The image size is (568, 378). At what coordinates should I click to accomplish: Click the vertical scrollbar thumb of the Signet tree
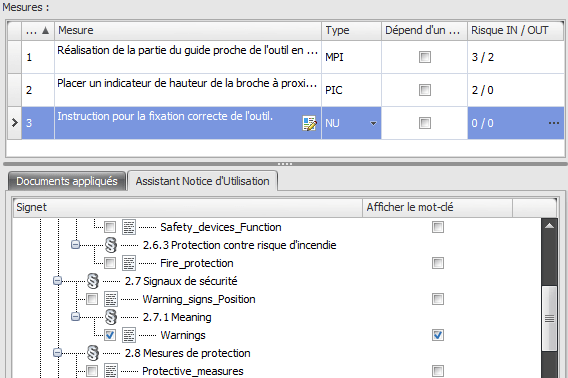point(549,319)
